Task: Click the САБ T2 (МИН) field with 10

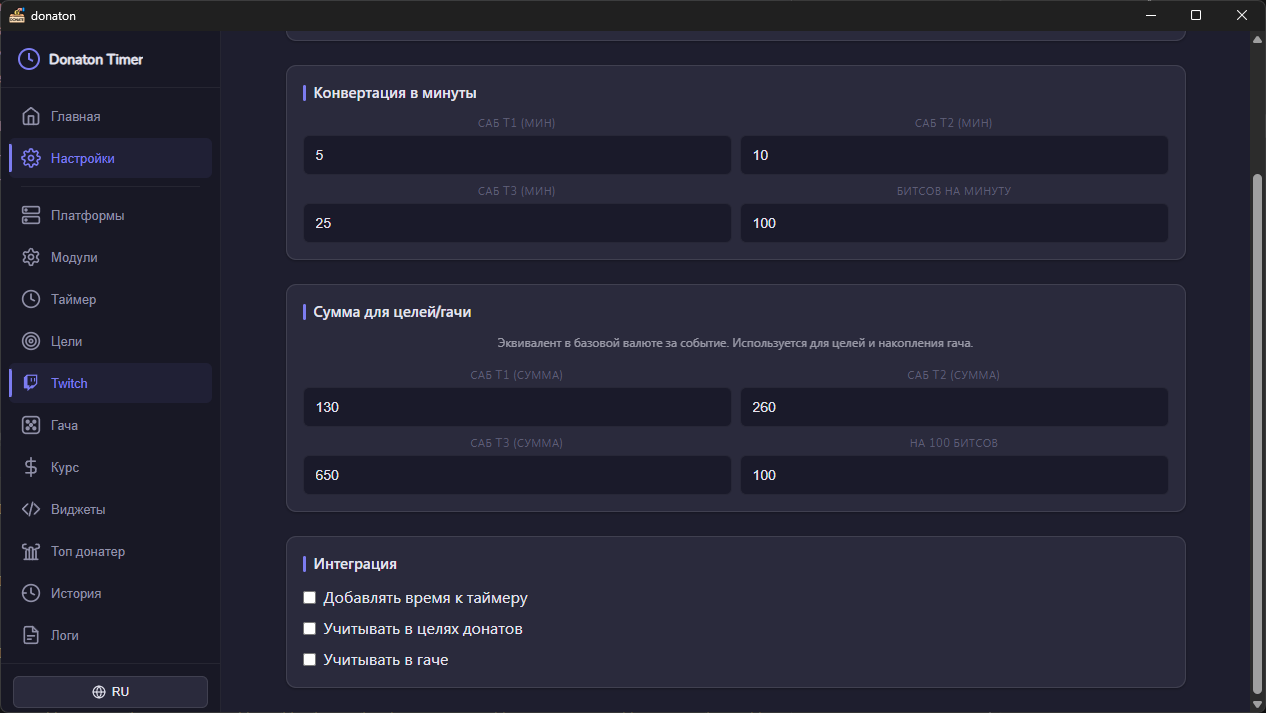Action: pyautogui.click(x=954, y=155)
